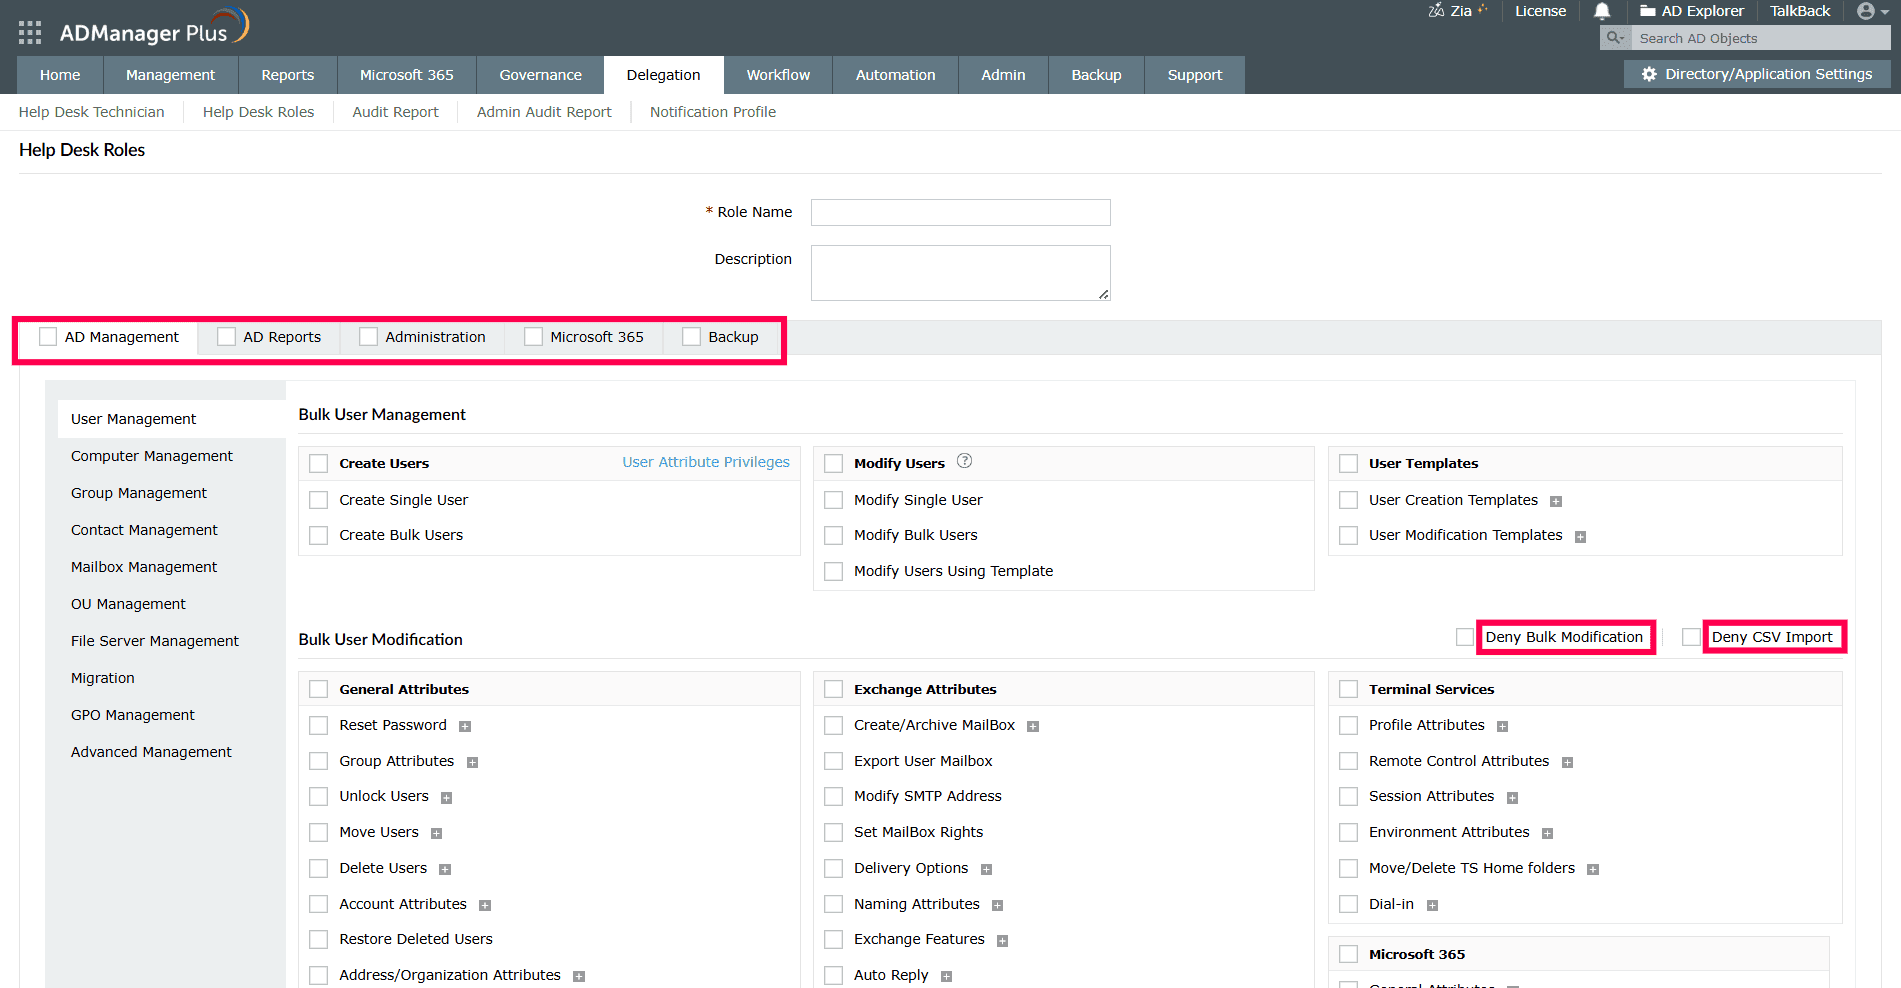Open the Management menu tab
The width and height of the screenshot is (1901, 988).
coord(171,75)
